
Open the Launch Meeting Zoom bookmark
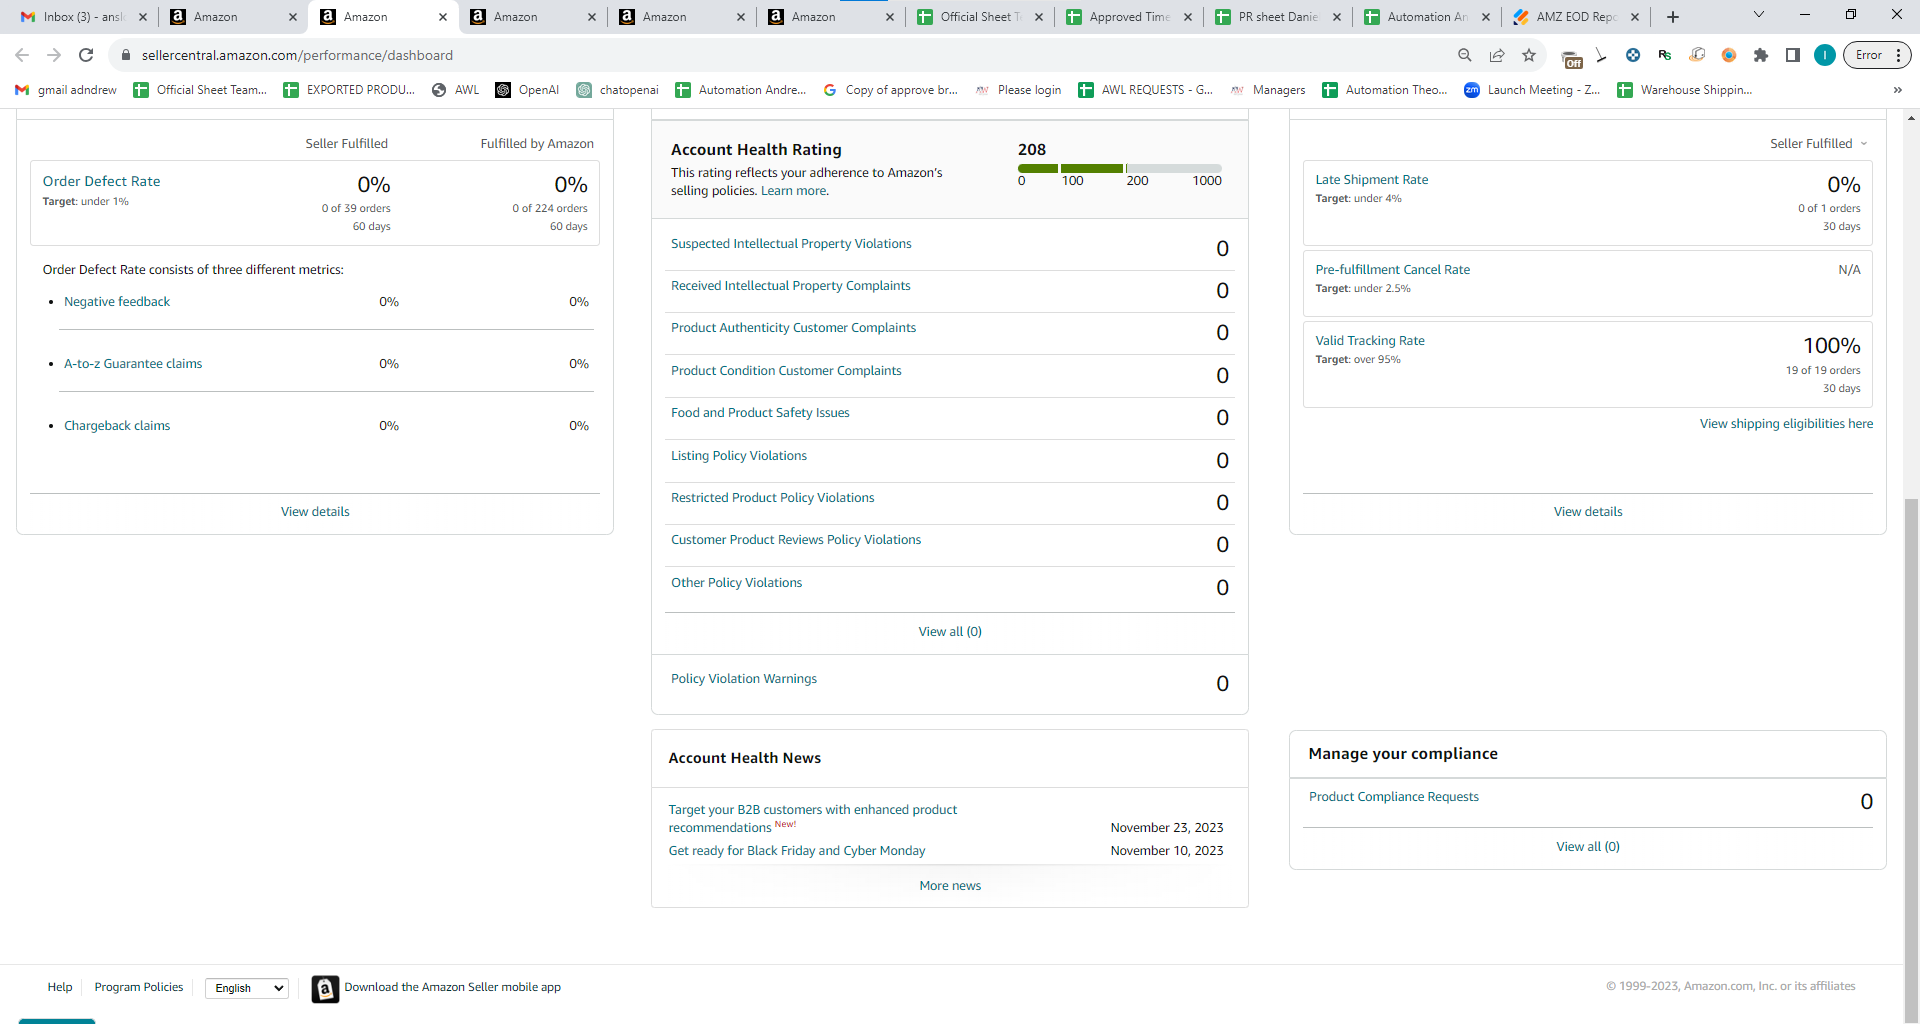click(x=1532, y=90)
